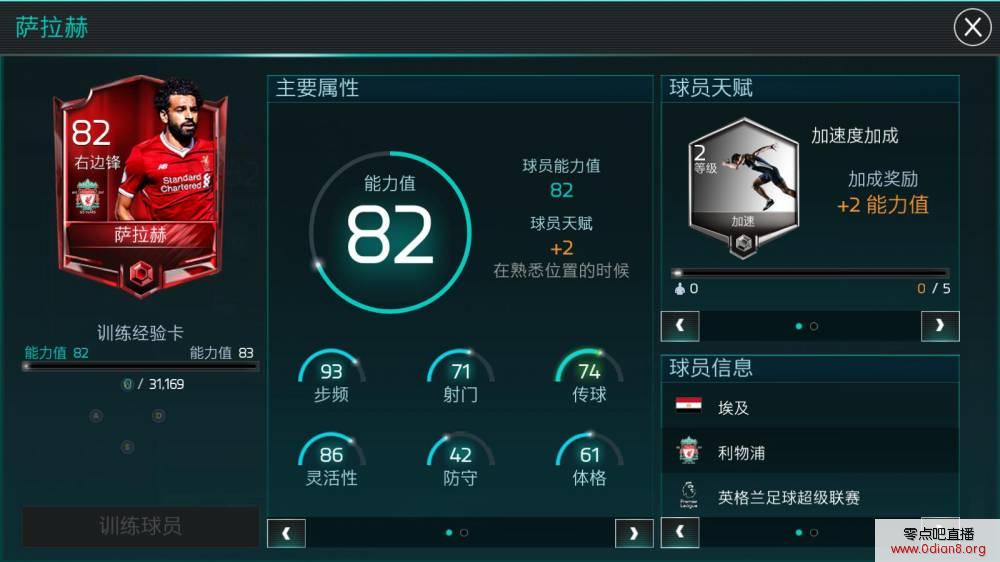The height and width of the screenshot is (562, 1000).
Task: Tap the Premier League logo icon
Action: click(689, 495)
